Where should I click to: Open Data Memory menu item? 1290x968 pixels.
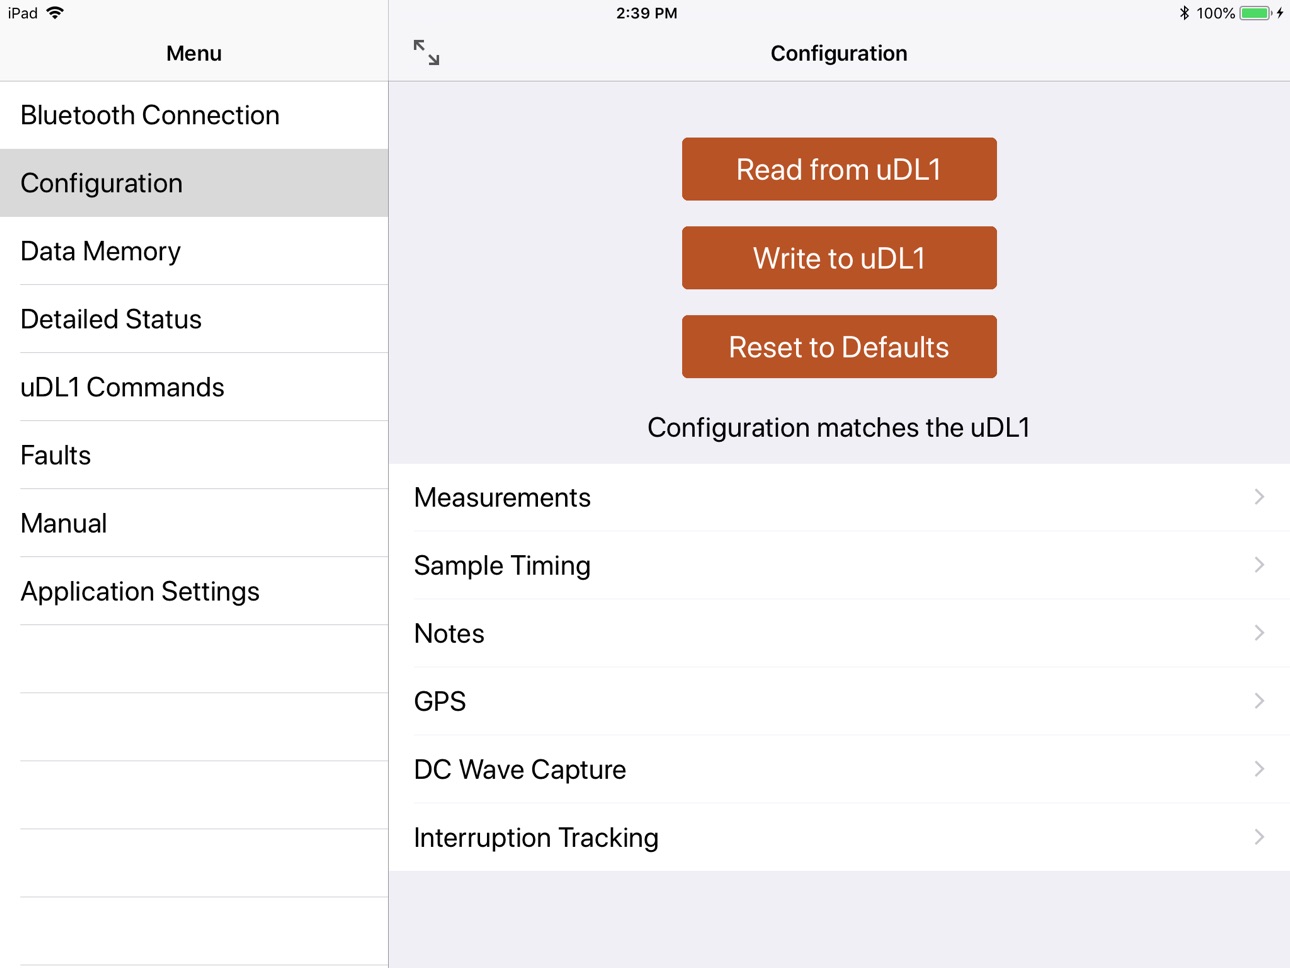click(194, 251)
